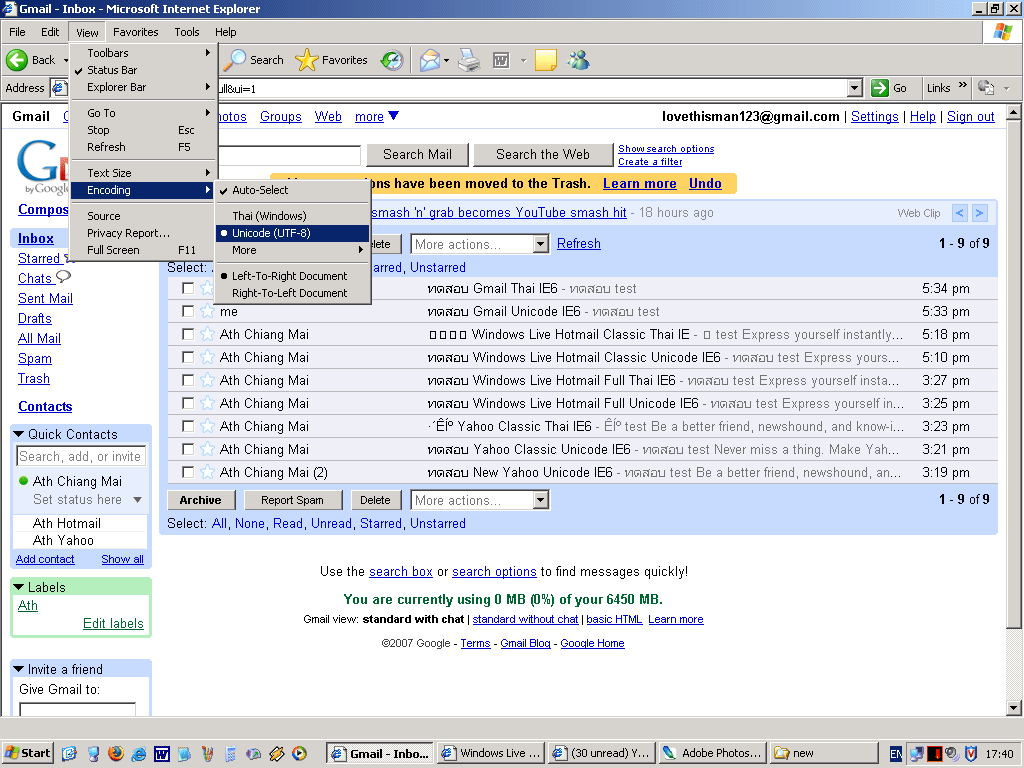Open Word from the quick launch bar

[161, 754]
